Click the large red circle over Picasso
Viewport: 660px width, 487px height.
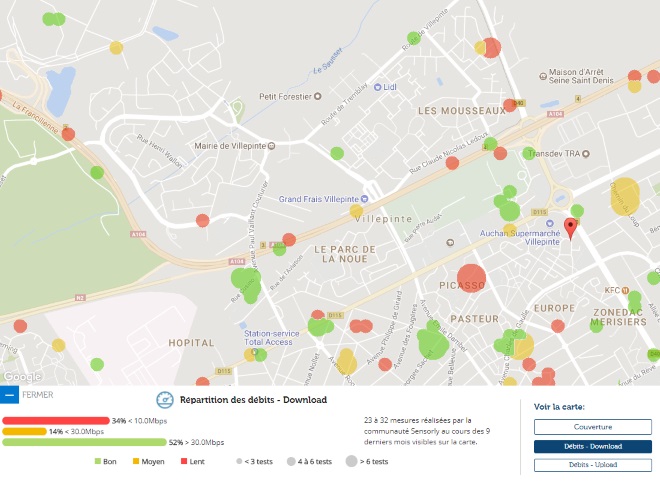(471, 278)
